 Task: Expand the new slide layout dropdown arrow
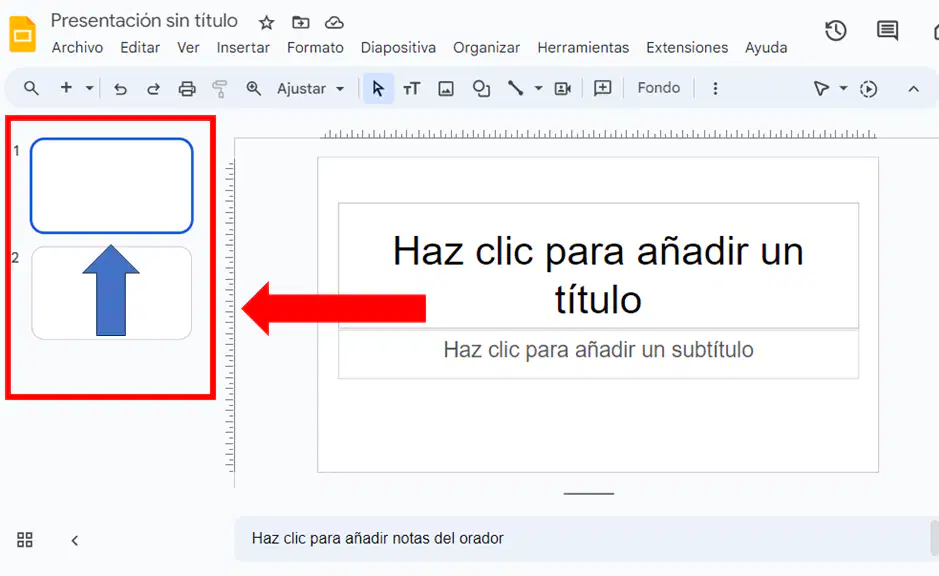(x=89, y=88)
